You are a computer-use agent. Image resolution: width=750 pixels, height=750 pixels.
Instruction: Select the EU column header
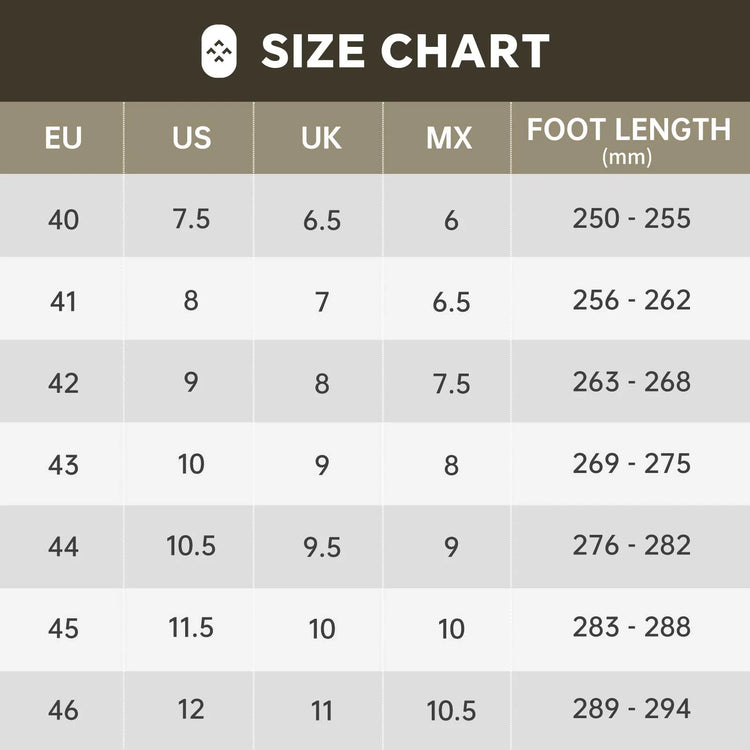63,138
